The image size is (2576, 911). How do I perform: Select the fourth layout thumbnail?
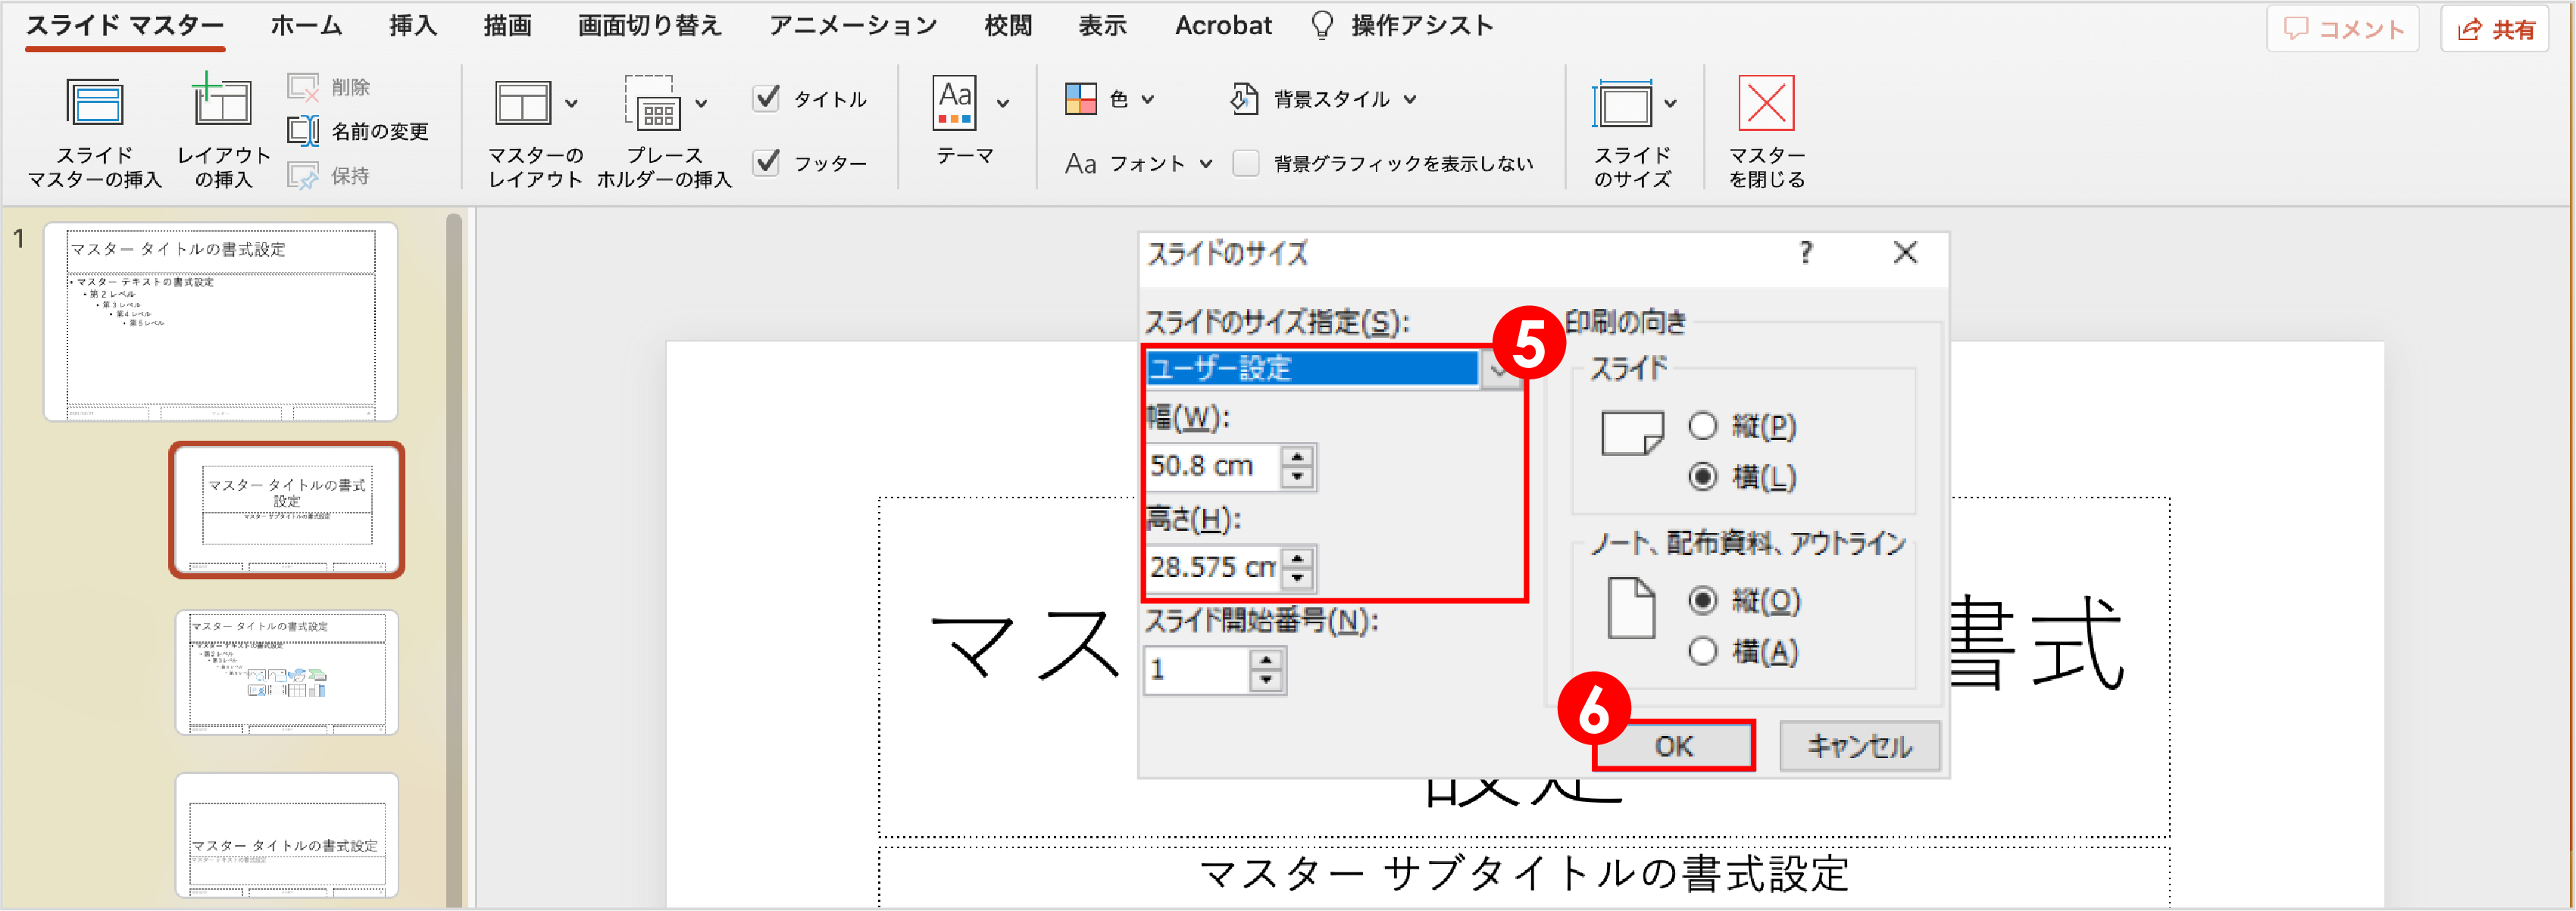[x=287, y=835]
